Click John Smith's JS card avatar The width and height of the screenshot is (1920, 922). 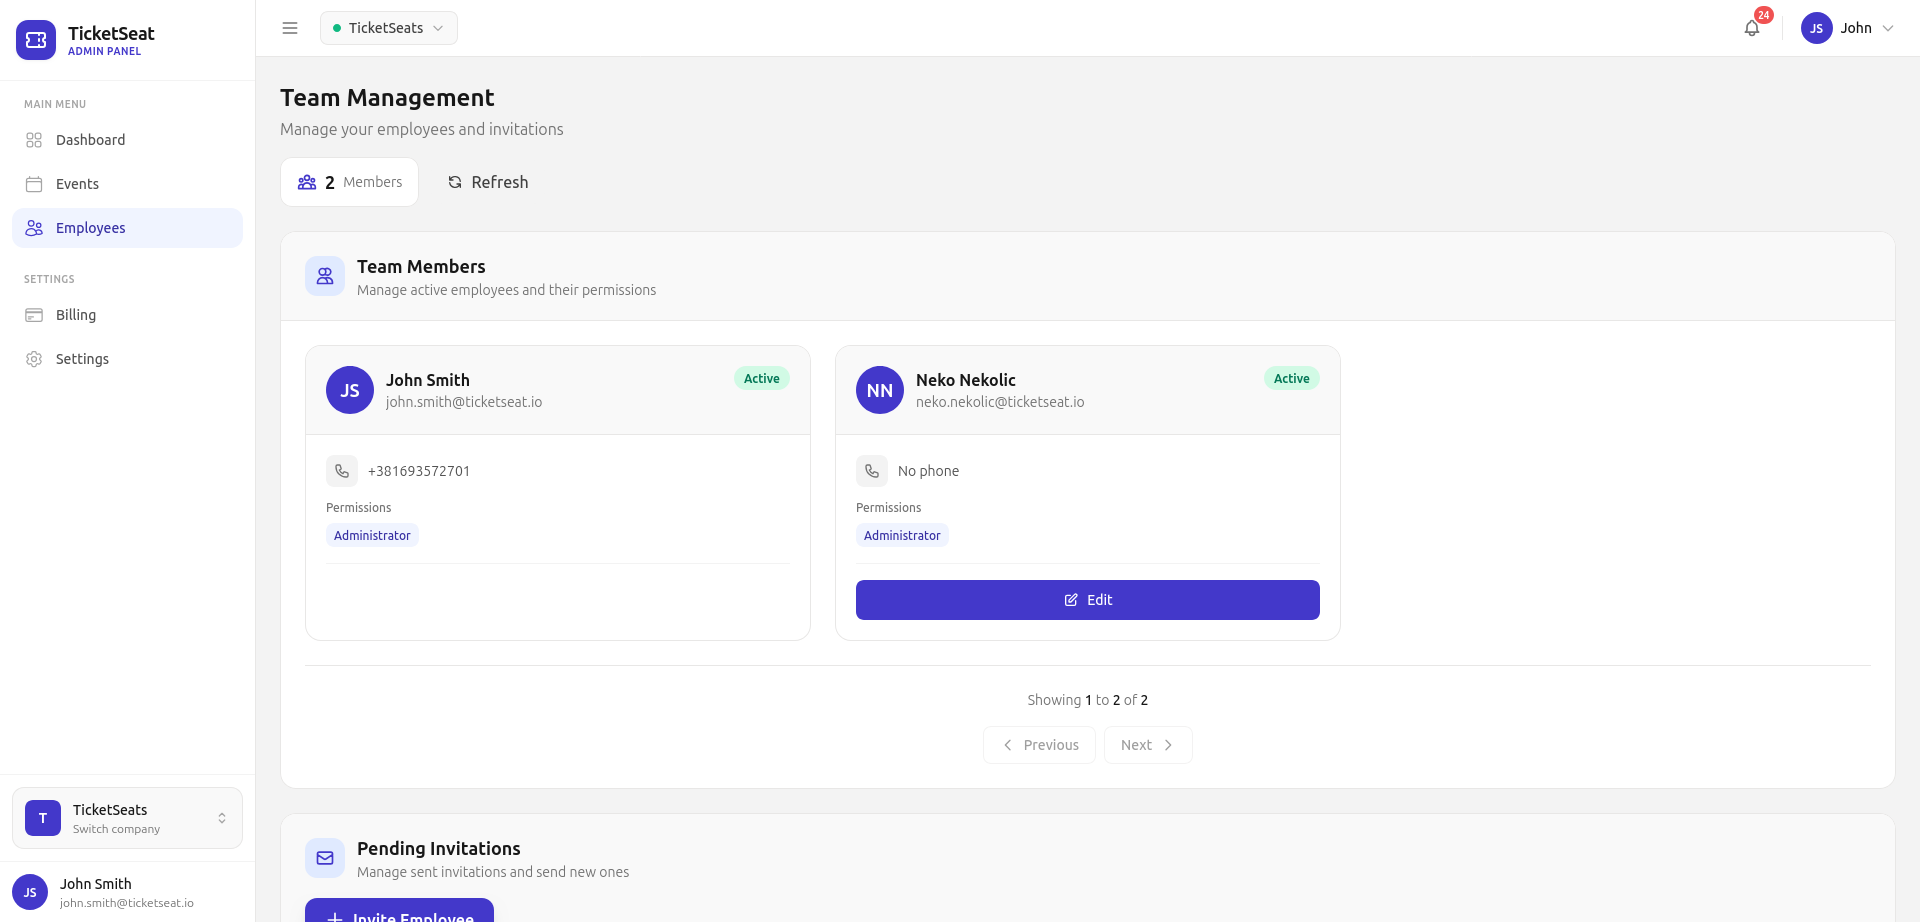[350, 390]
